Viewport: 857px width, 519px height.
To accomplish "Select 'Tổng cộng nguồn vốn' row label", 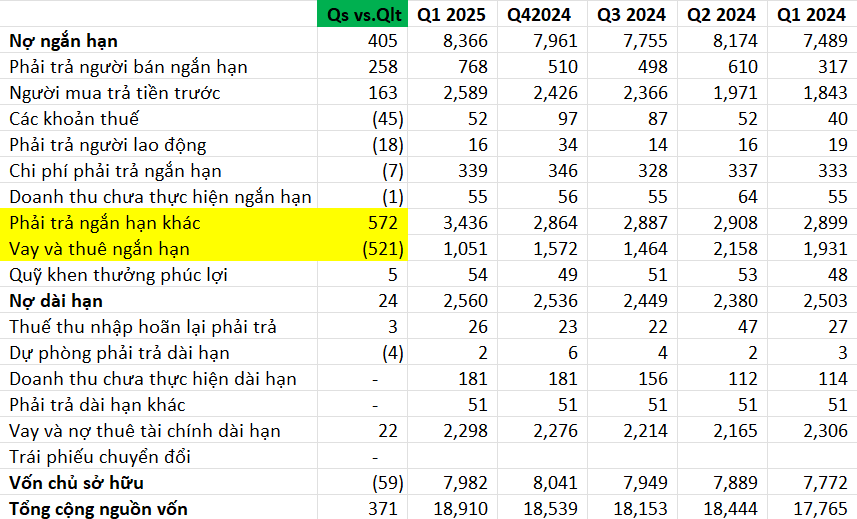I will pos(98,509).
